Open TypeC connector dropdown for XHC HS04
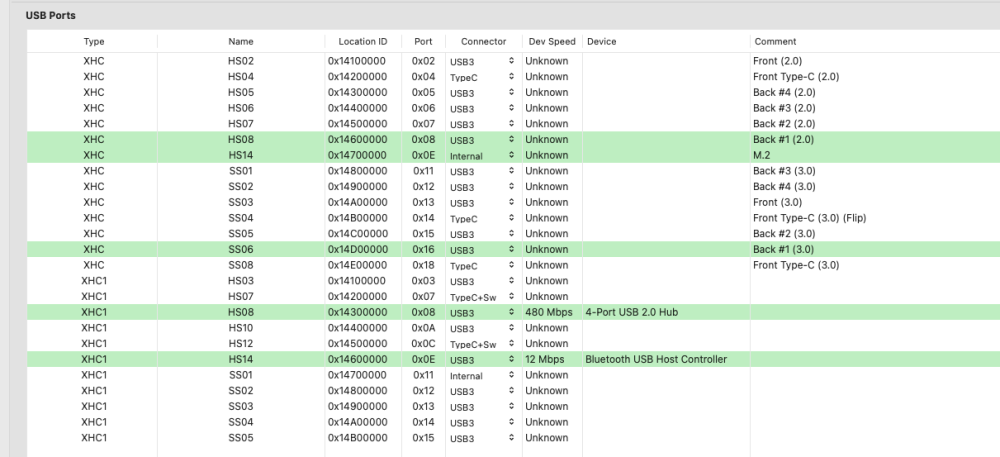The image size is (1000, 457). [x=483, y=77]
